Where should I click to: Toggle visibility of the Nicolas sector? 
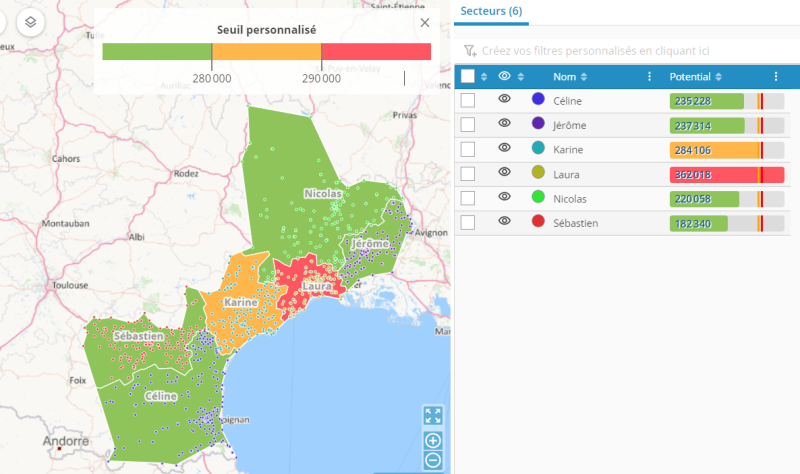coord(505,197)
